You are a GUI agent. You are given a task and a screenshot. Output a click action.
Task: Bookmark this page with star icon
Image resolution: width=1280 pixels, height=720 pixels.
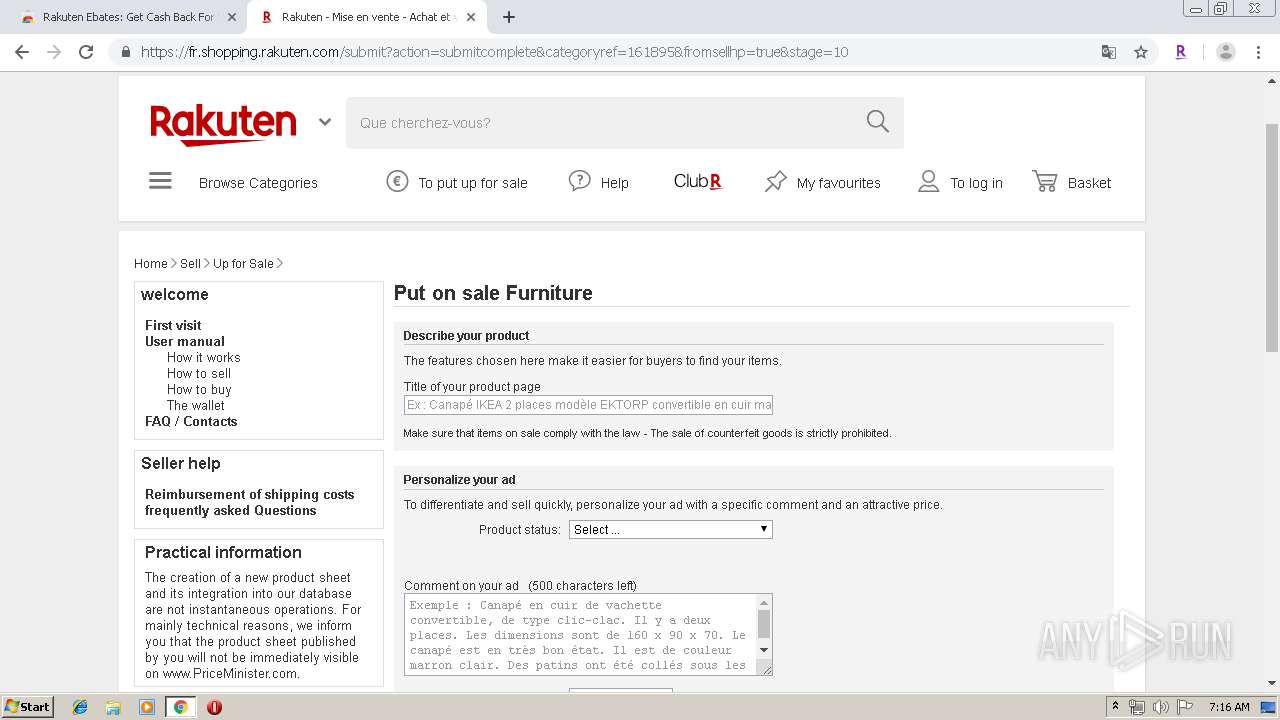tap(1141, 52)
